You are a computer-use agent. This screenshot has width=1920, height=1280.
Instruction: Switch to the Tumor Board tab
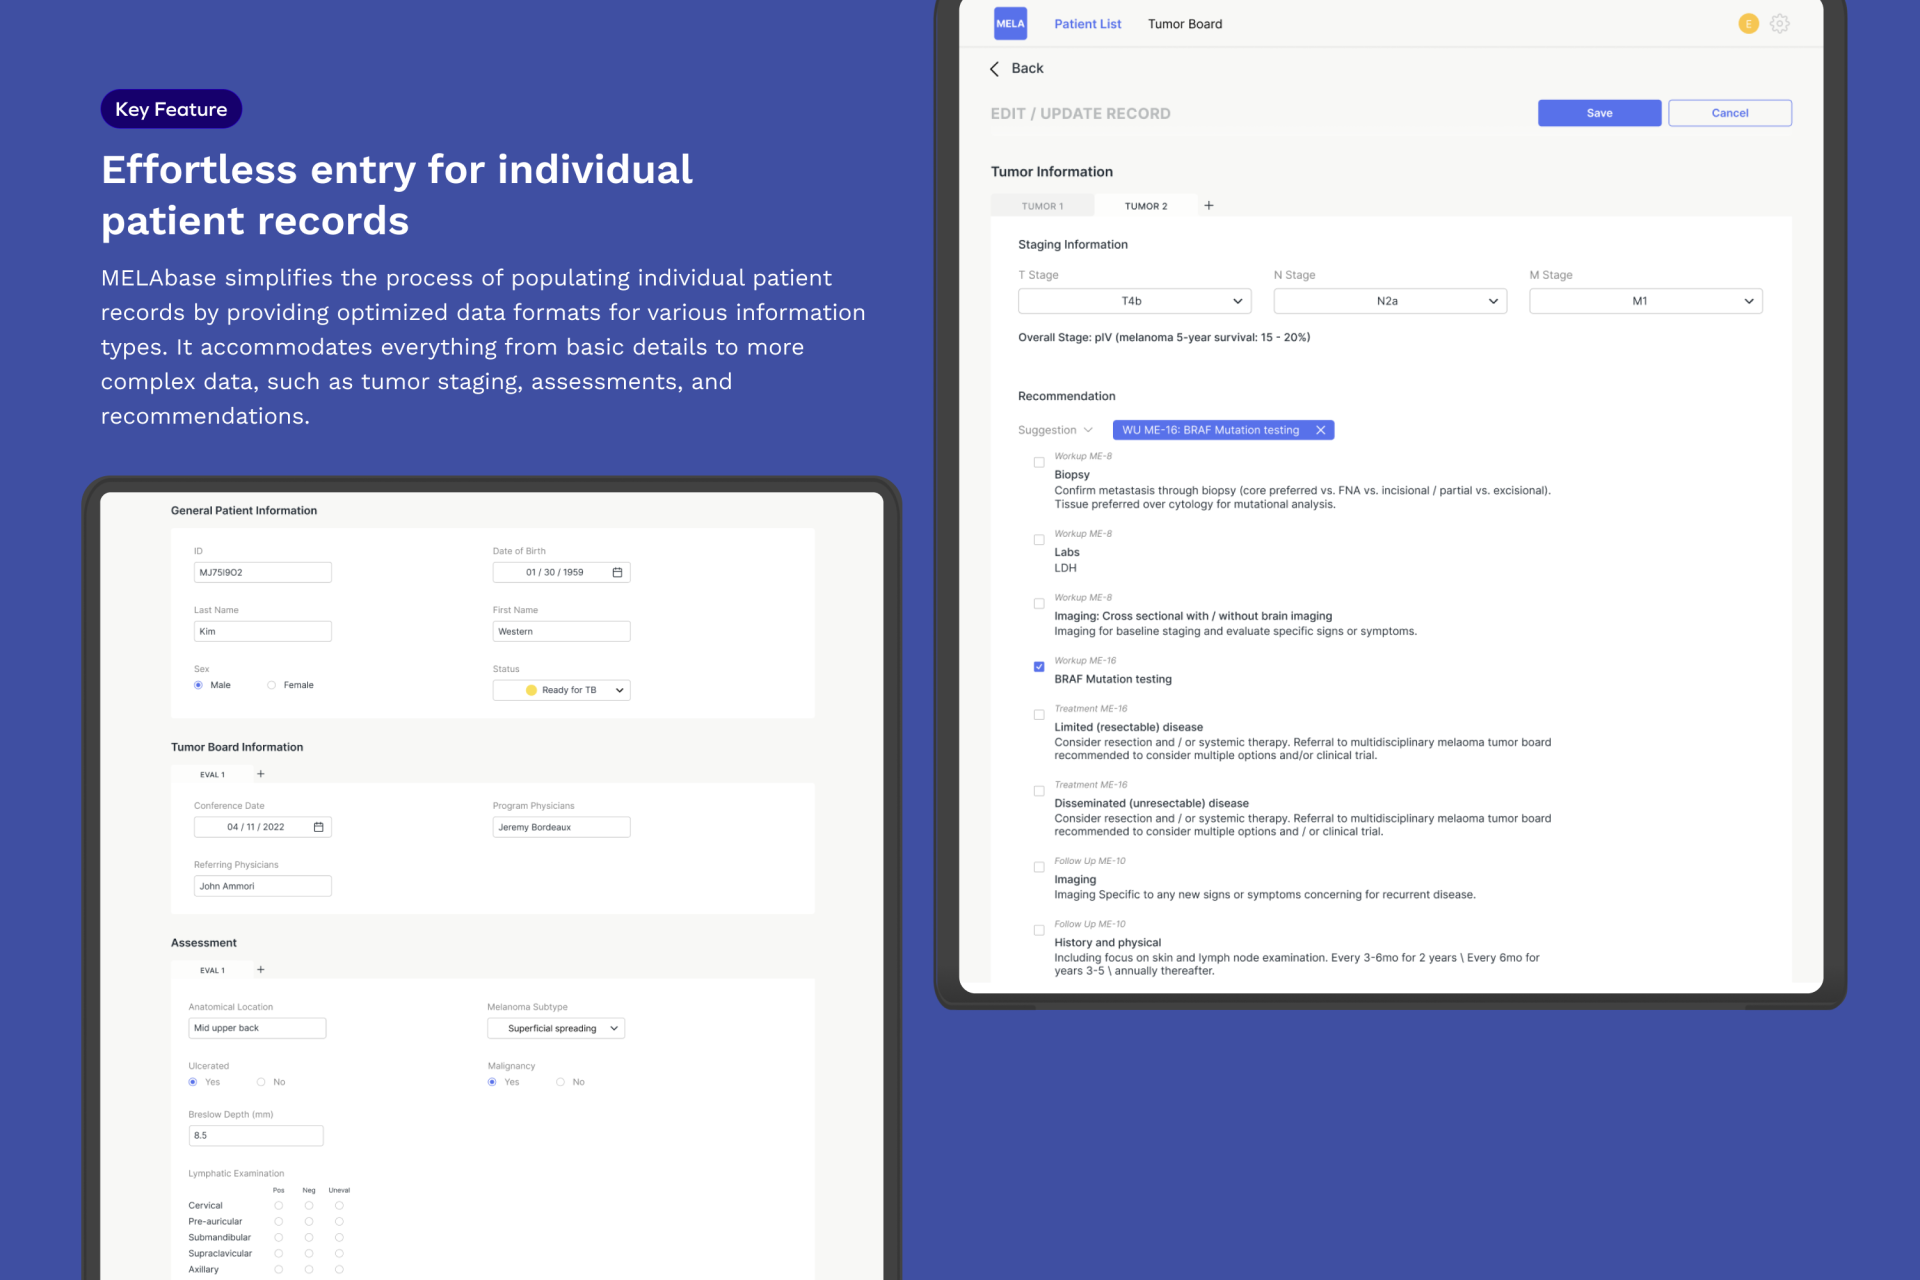click(x=1184, y=24)
